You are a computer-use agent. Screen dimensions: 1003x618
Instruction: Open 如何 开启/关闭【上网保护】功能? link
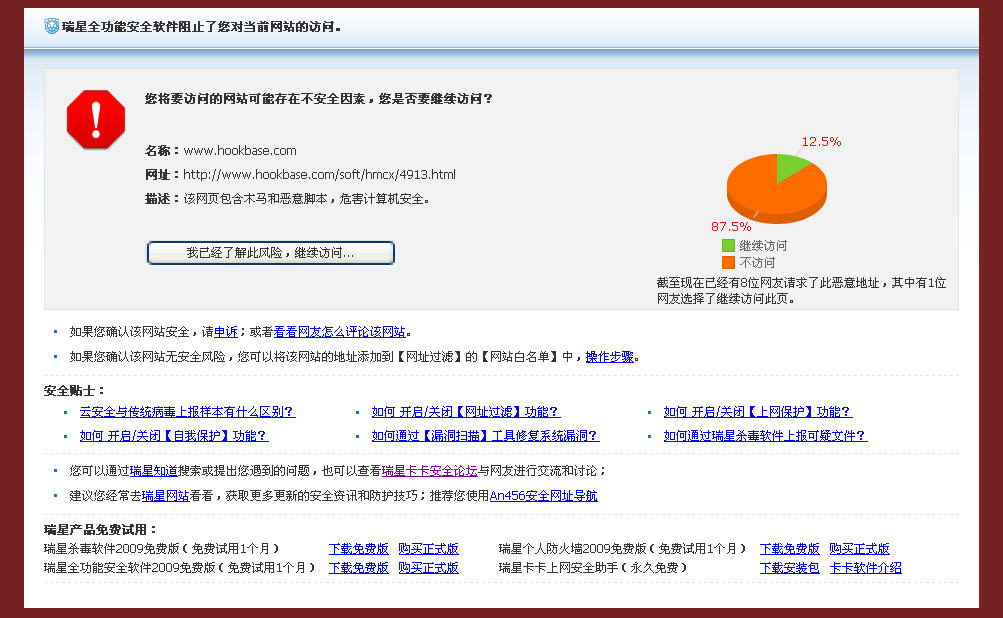pyautogui.click(x=758, y=412)
